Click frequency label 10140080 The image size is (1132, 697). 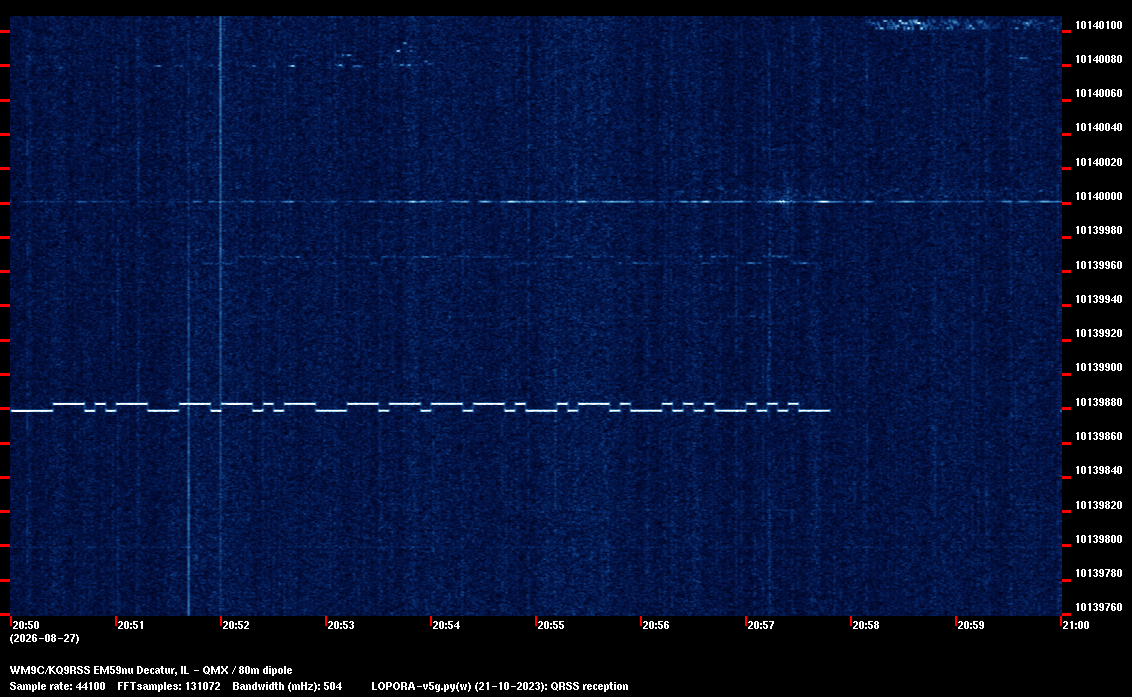pyautogui.click(x=1099, y=59)
